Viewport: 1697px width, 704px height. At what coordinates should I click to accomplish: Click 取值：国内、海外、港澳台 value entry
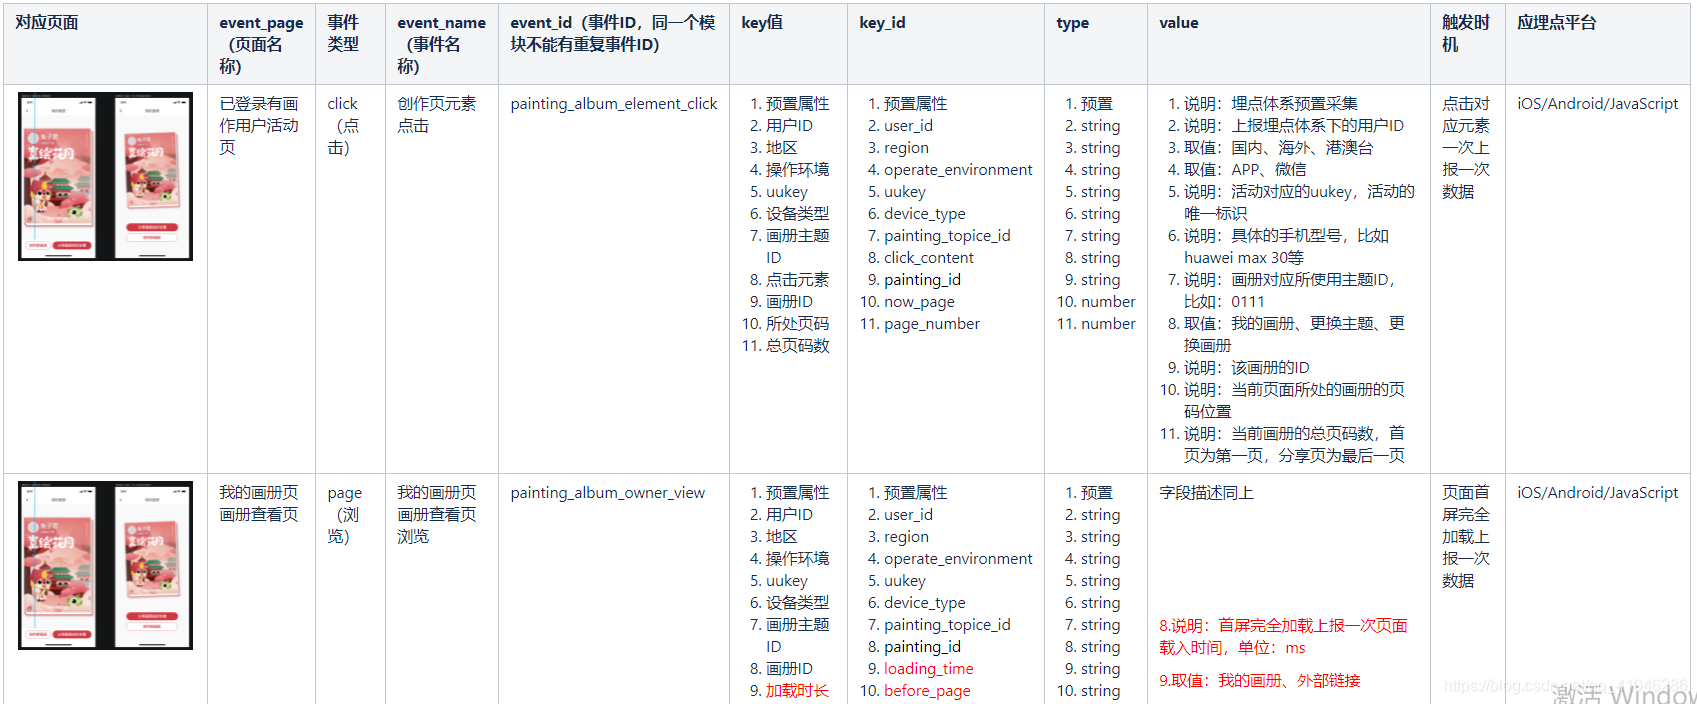pos(1279,148)
